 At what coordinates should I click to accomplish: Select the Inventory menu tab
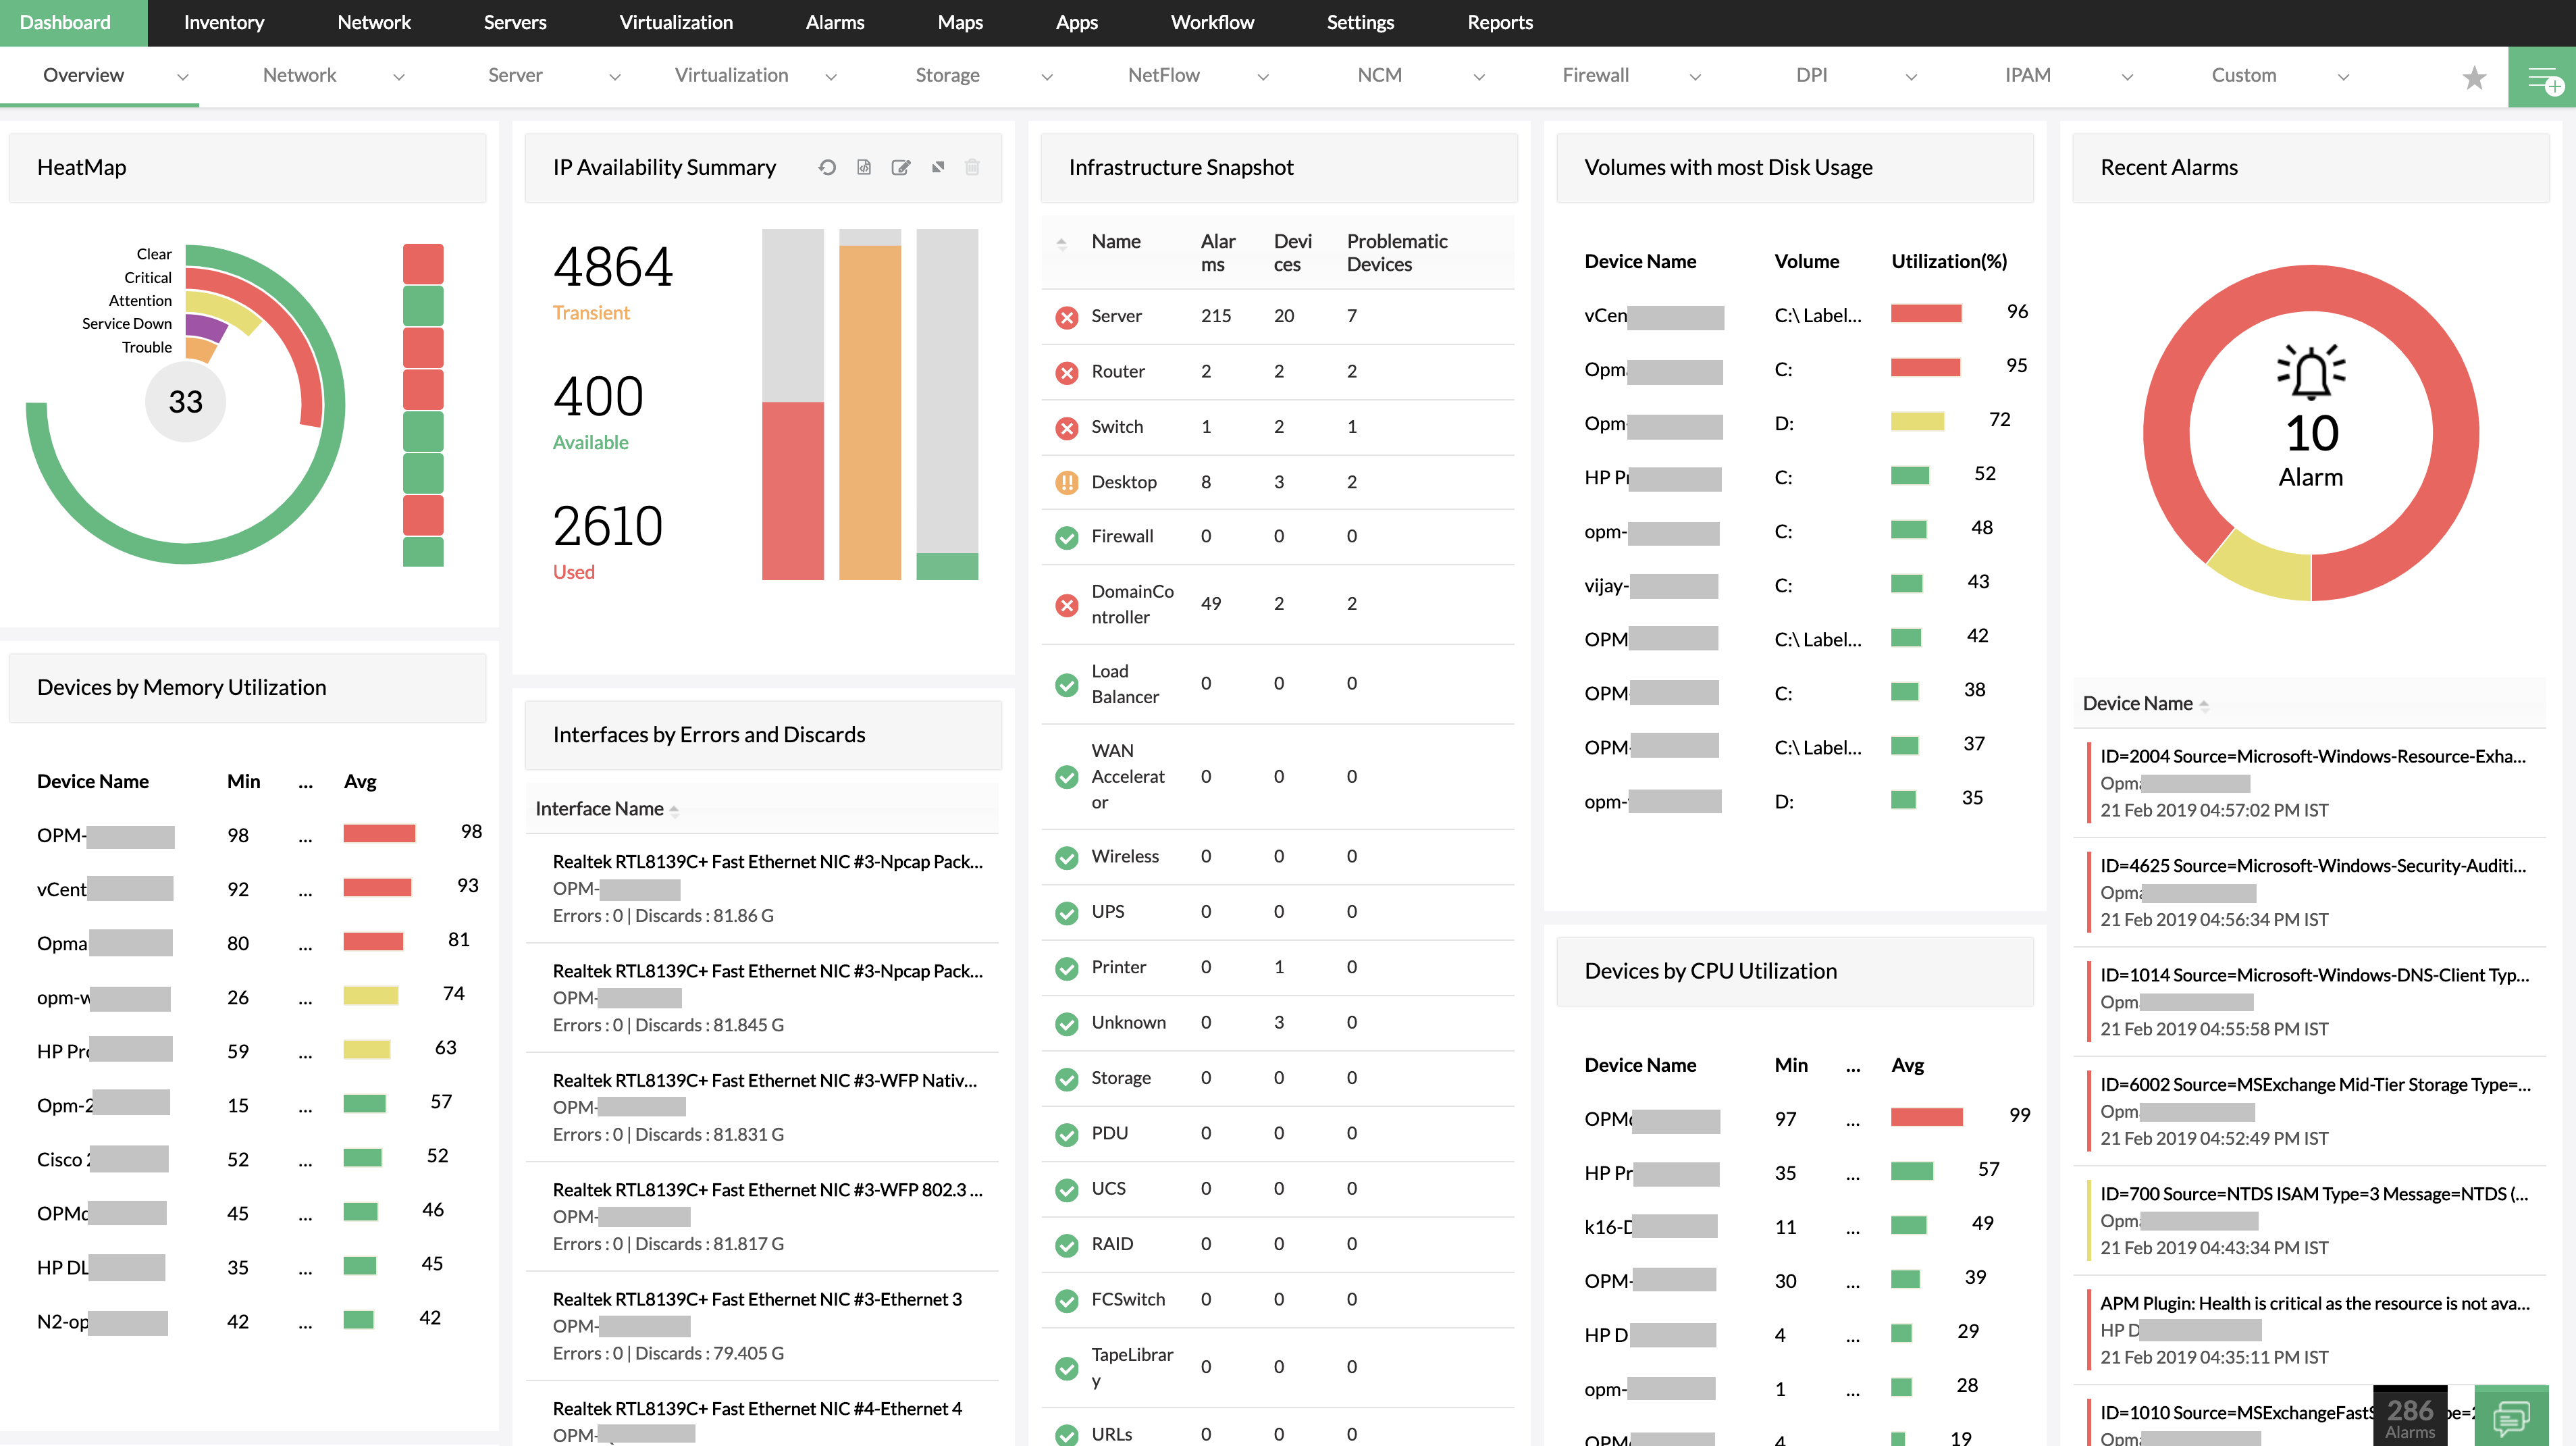point(223,21)
